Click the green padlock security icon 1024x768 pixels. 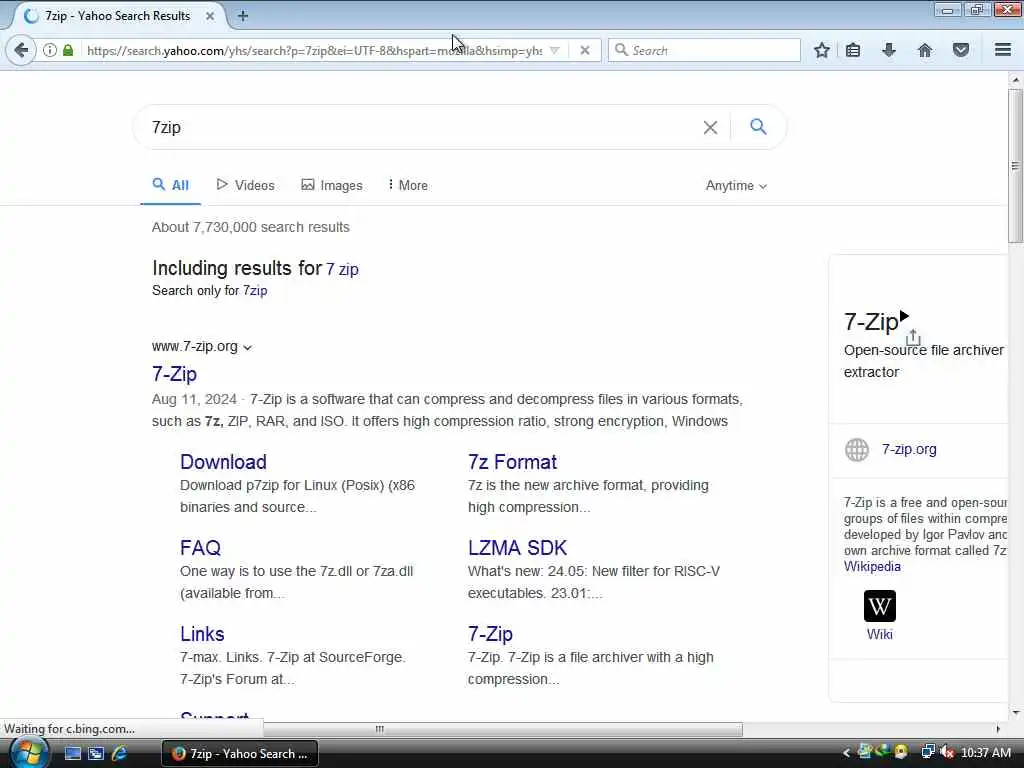tap(68, 50)
